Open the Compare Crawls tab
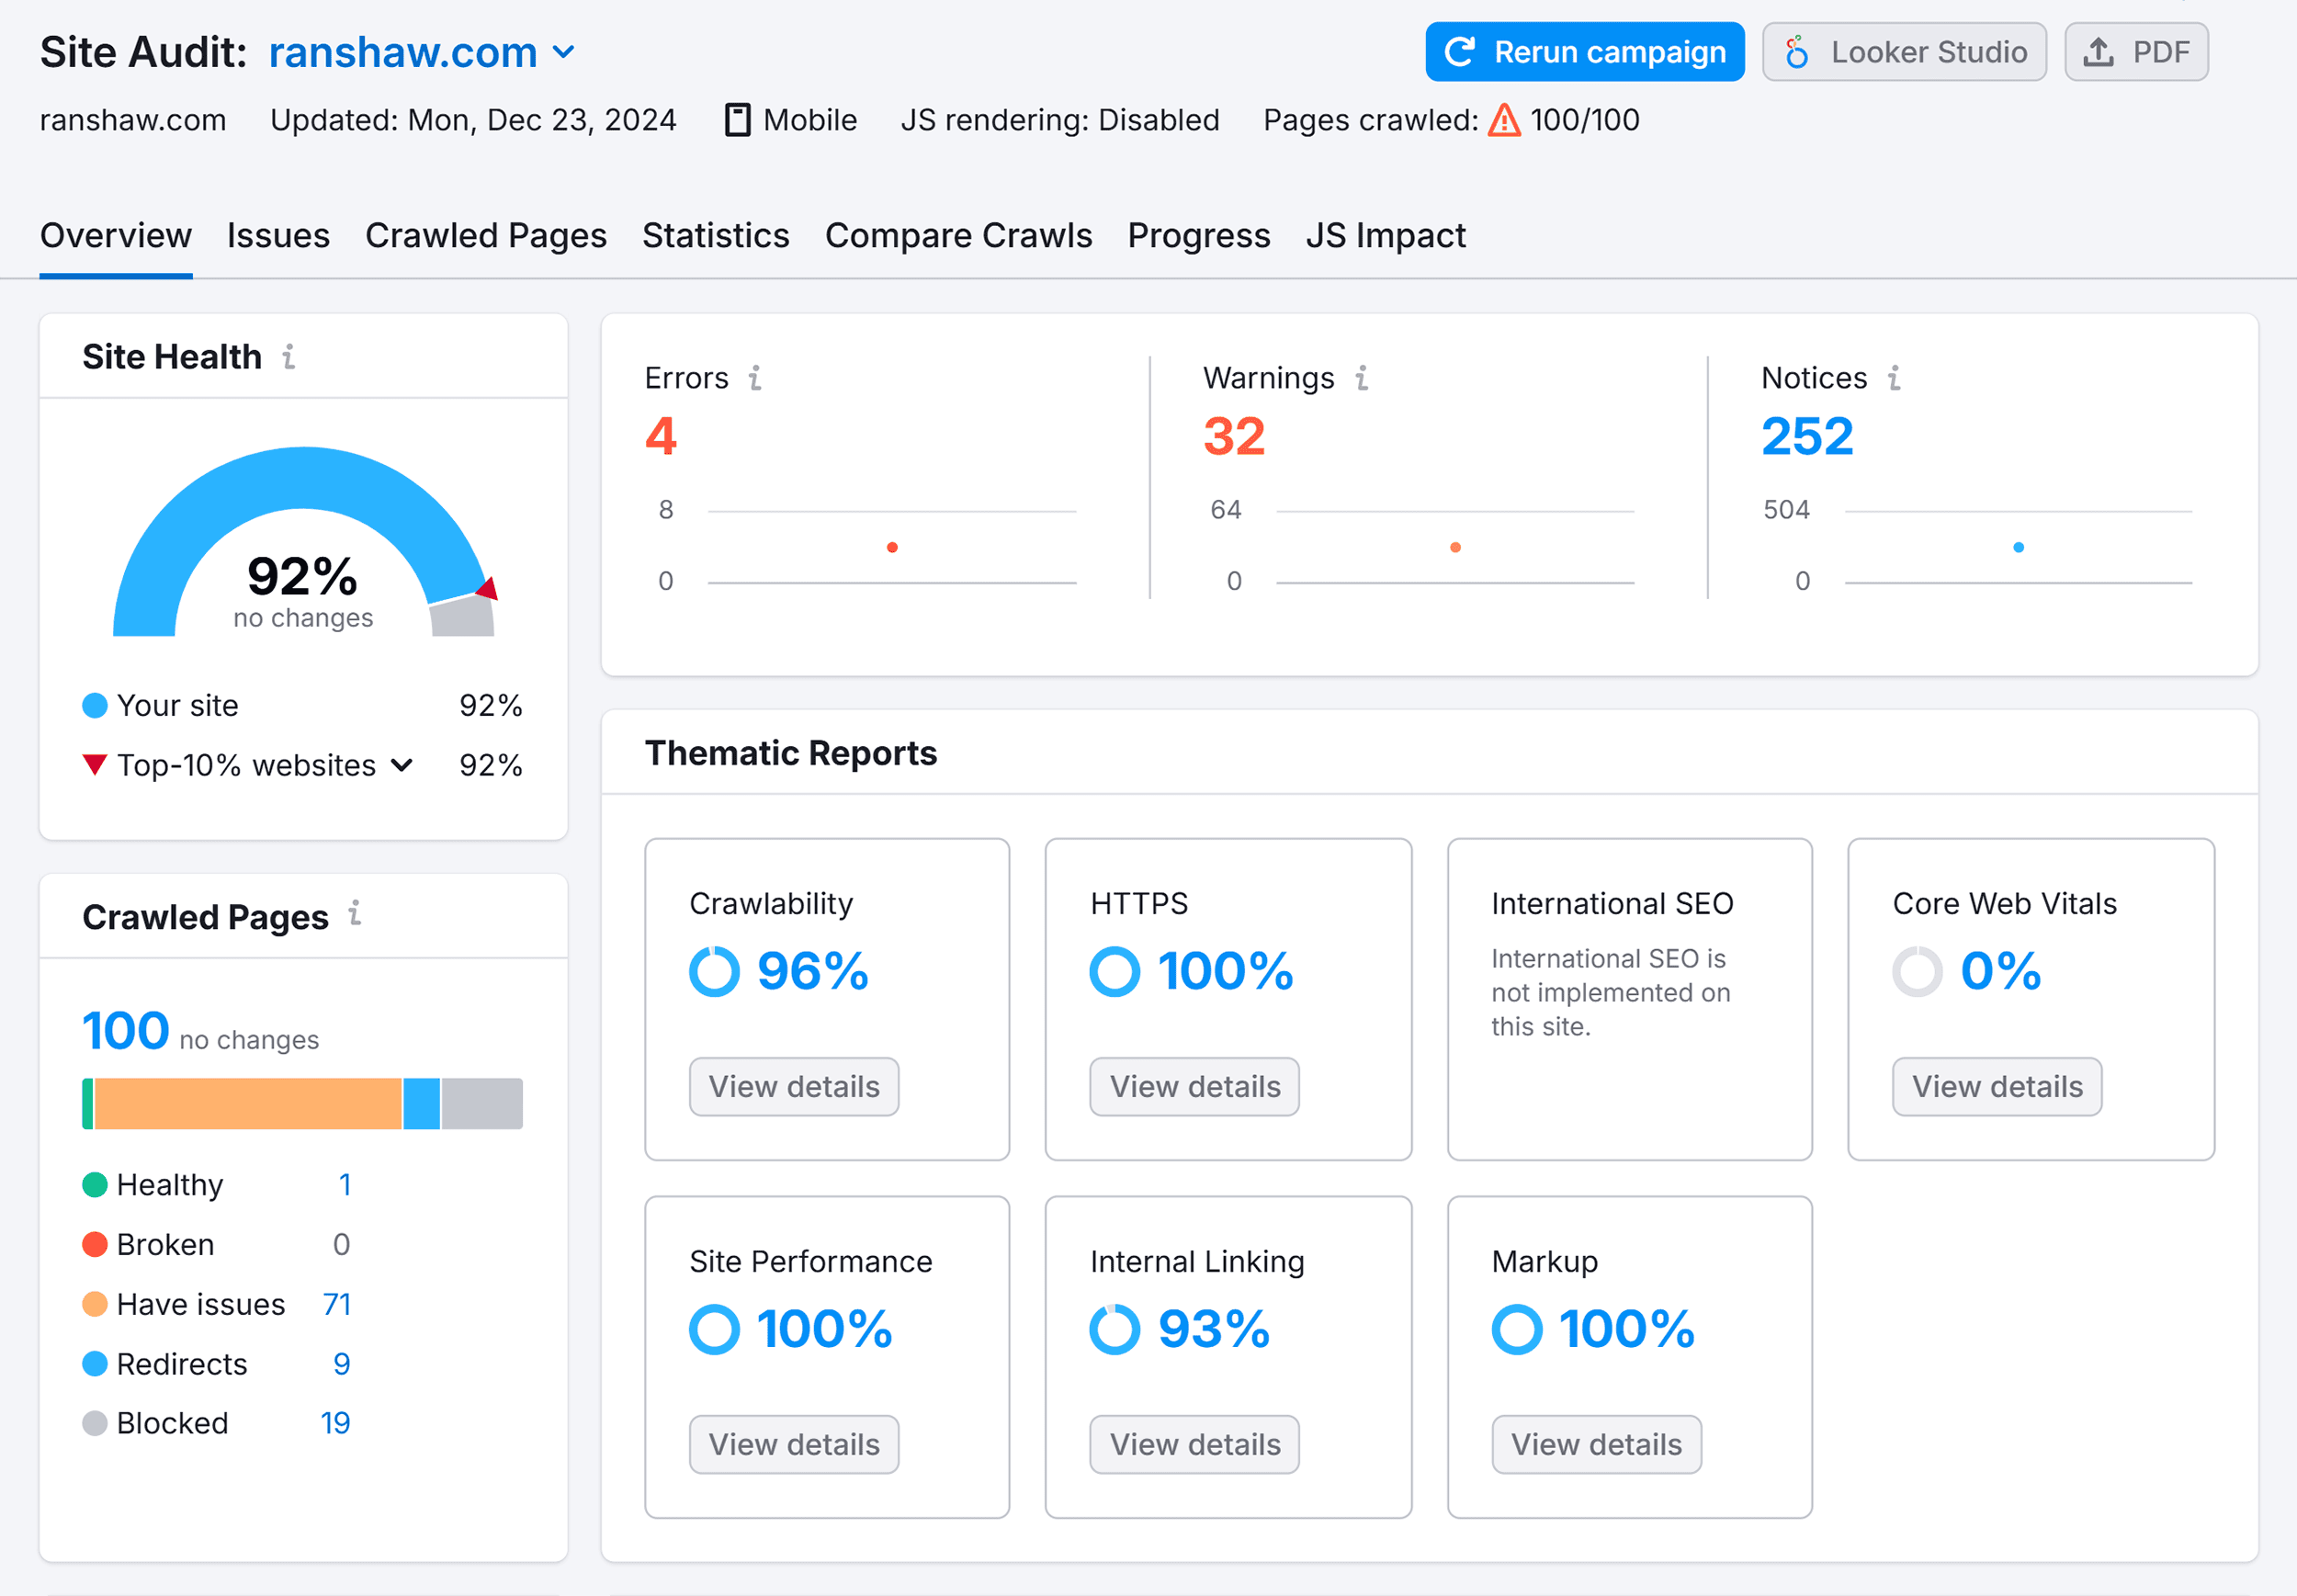Viewport: 2297px width, 1596px height. tap(958, 235)
